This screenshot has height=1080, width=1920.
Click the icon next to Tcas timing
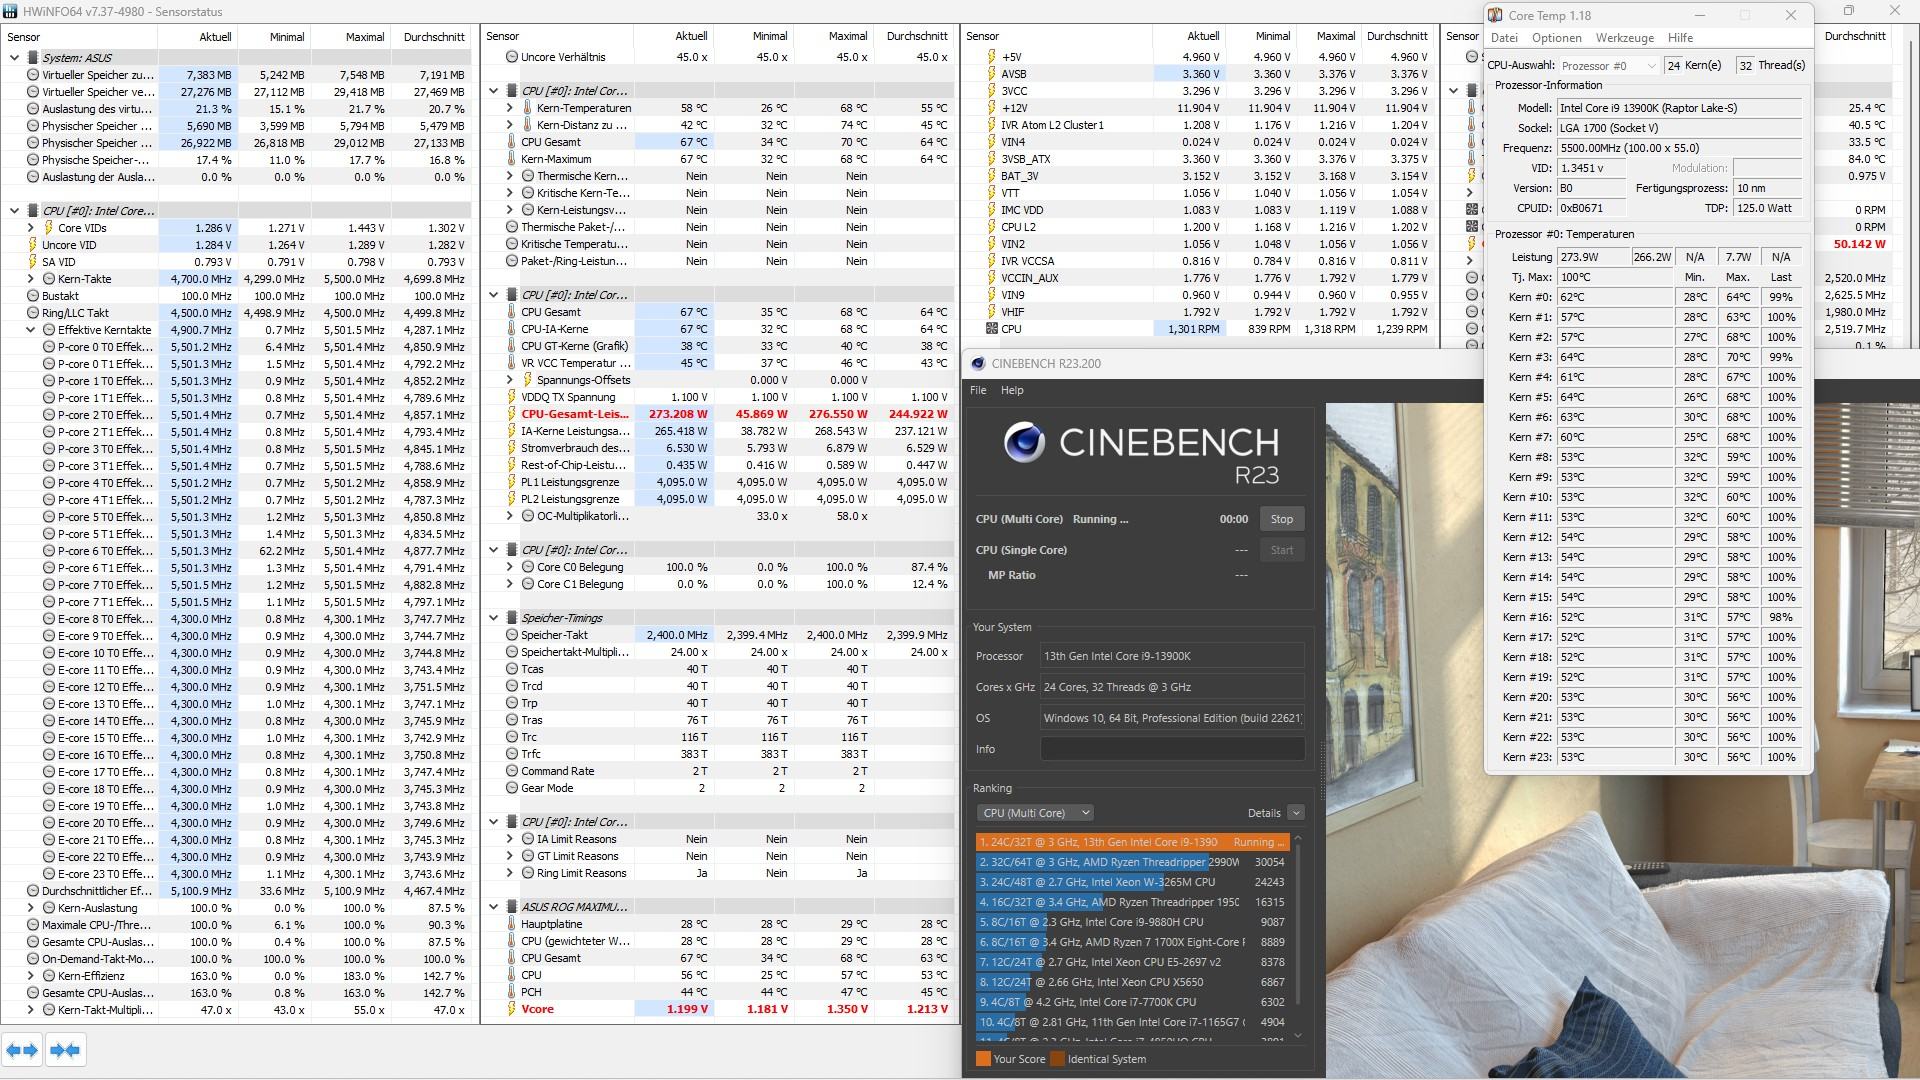(x=511, y=669)
